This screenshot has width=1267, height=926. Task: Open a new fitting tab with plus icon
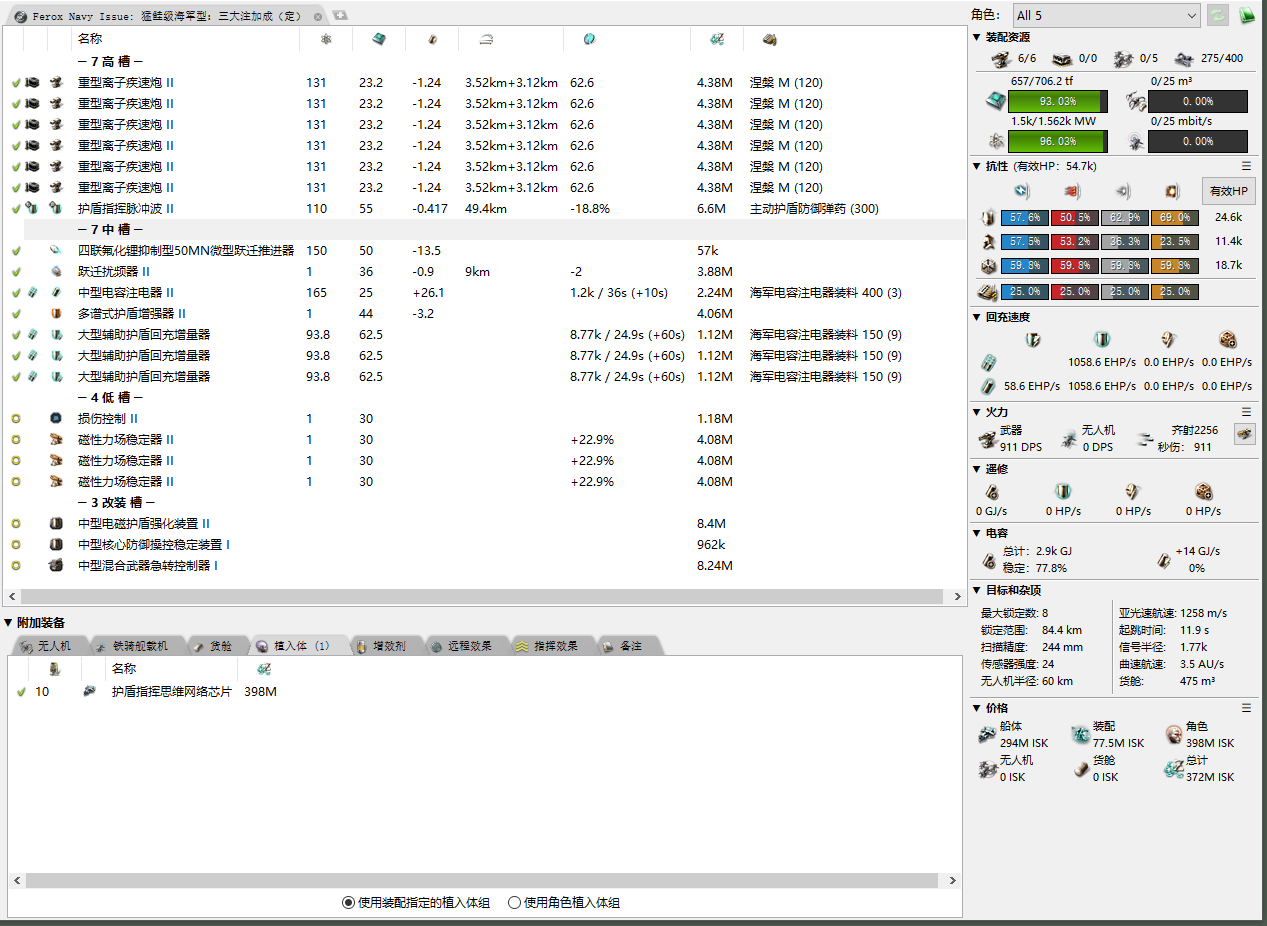[x=340, y=16]
